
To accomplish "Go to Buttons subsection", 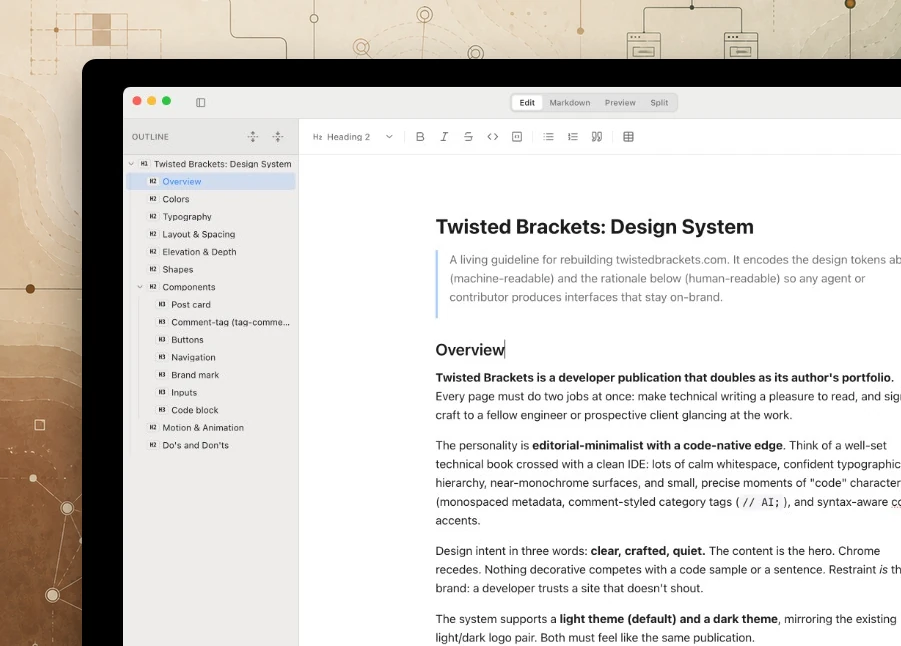I will [211, 340].
